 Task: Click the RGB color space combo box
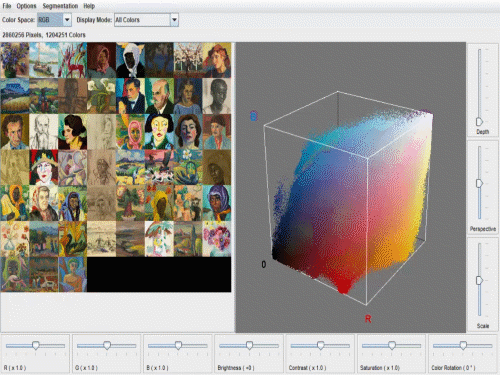54,20
